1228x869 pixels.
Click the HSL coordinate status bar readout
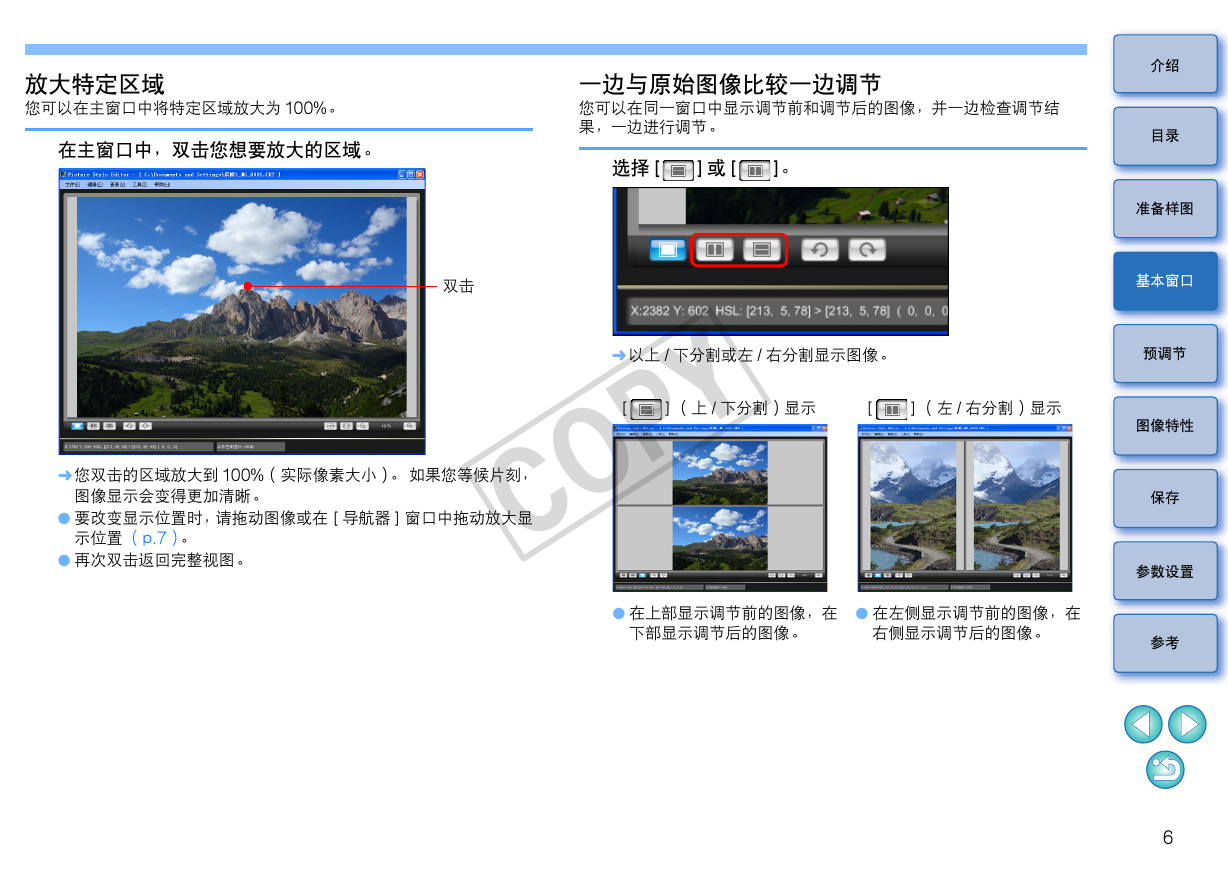pyautogui.click(x=787, y=311)
